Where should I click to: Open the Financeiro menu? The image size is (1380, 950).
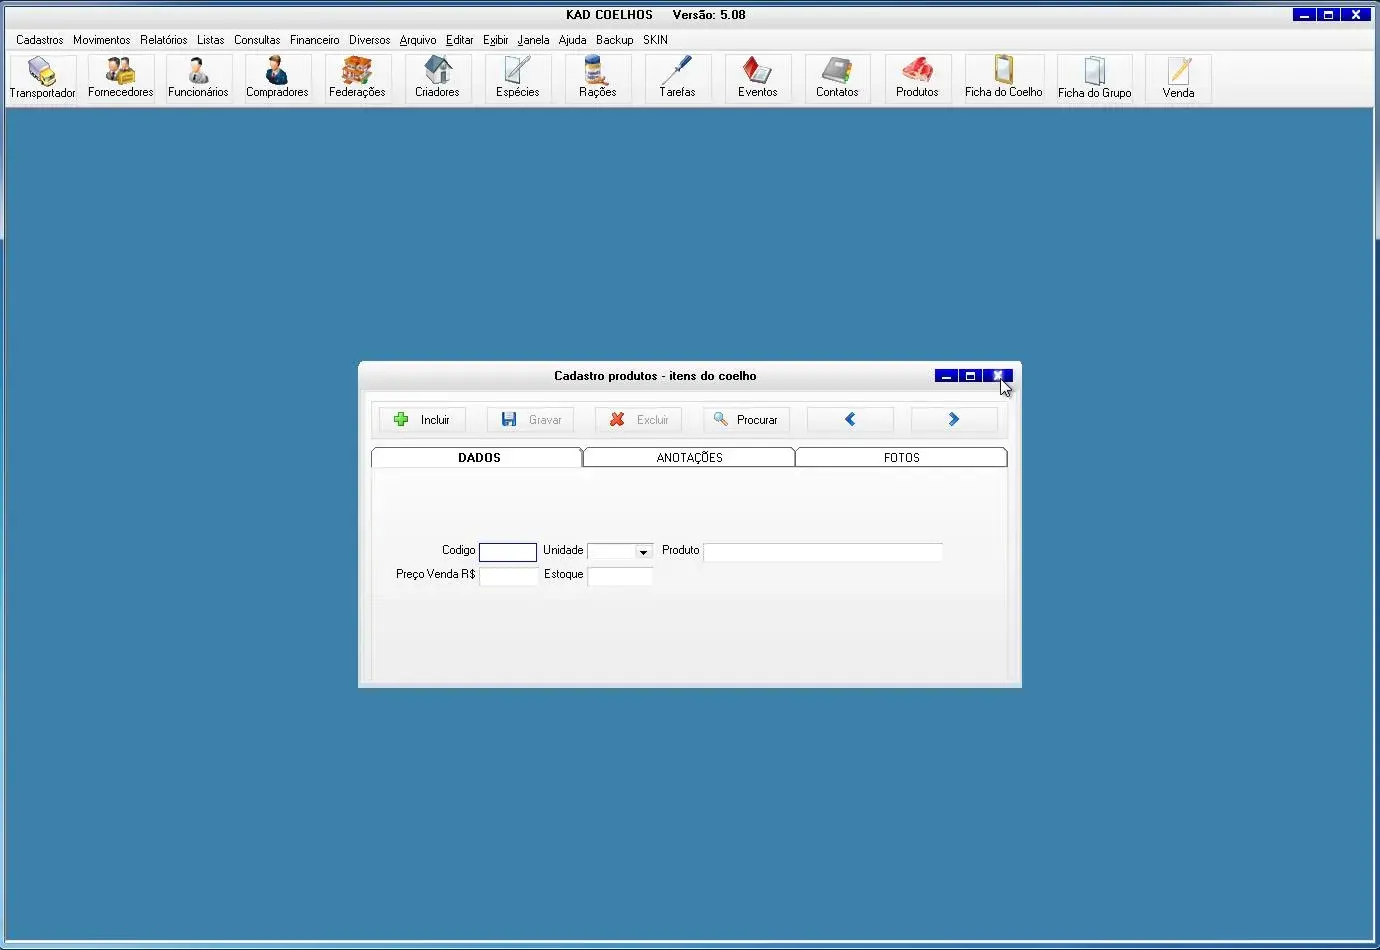[314, 40]
